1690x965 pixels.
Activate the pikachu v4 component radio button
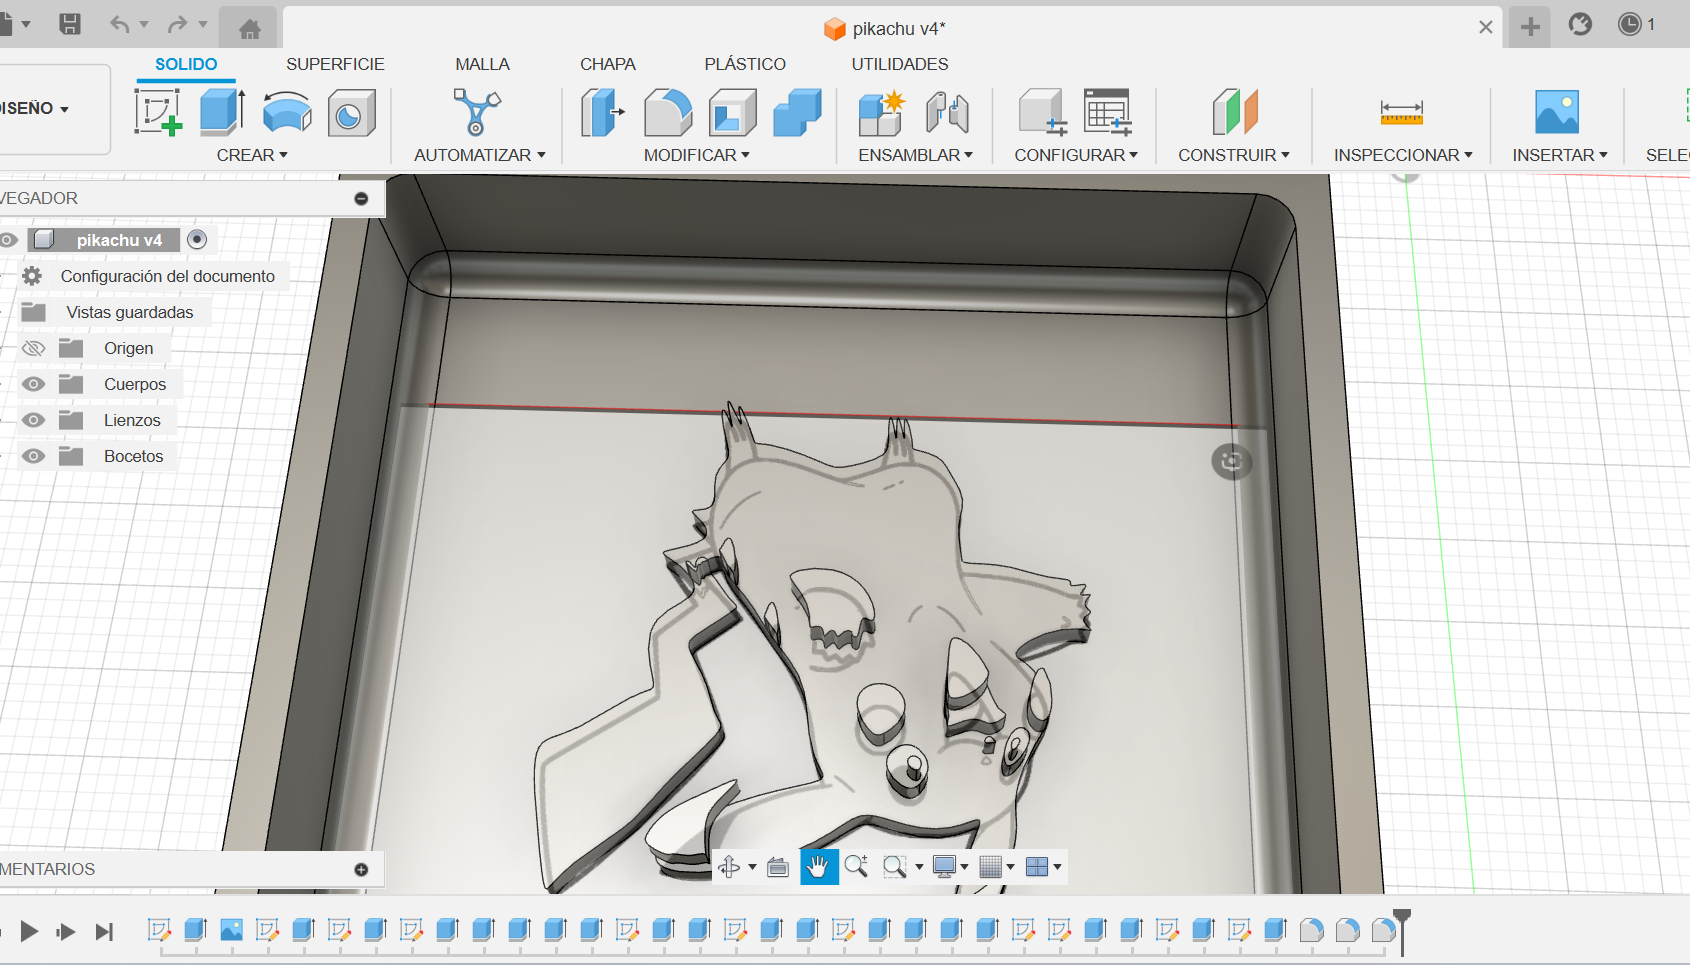pos(197,239)
